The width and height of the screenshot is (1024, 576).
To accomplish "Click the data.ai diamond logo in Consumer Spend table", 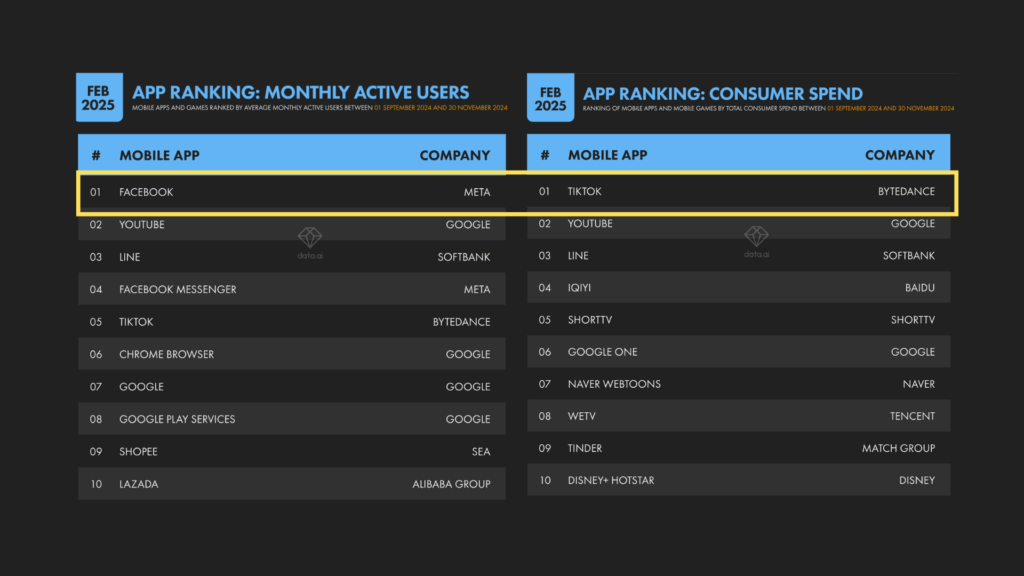I will [756, 240].
